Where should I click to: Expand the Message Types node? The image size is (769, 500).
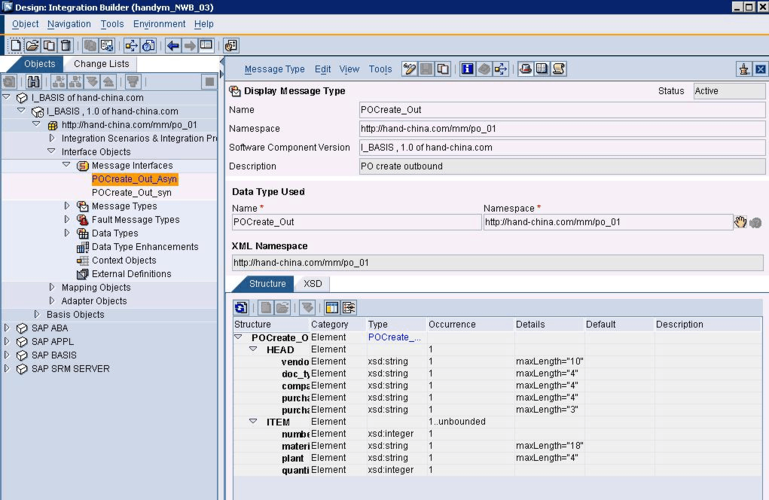click(67, 206)
